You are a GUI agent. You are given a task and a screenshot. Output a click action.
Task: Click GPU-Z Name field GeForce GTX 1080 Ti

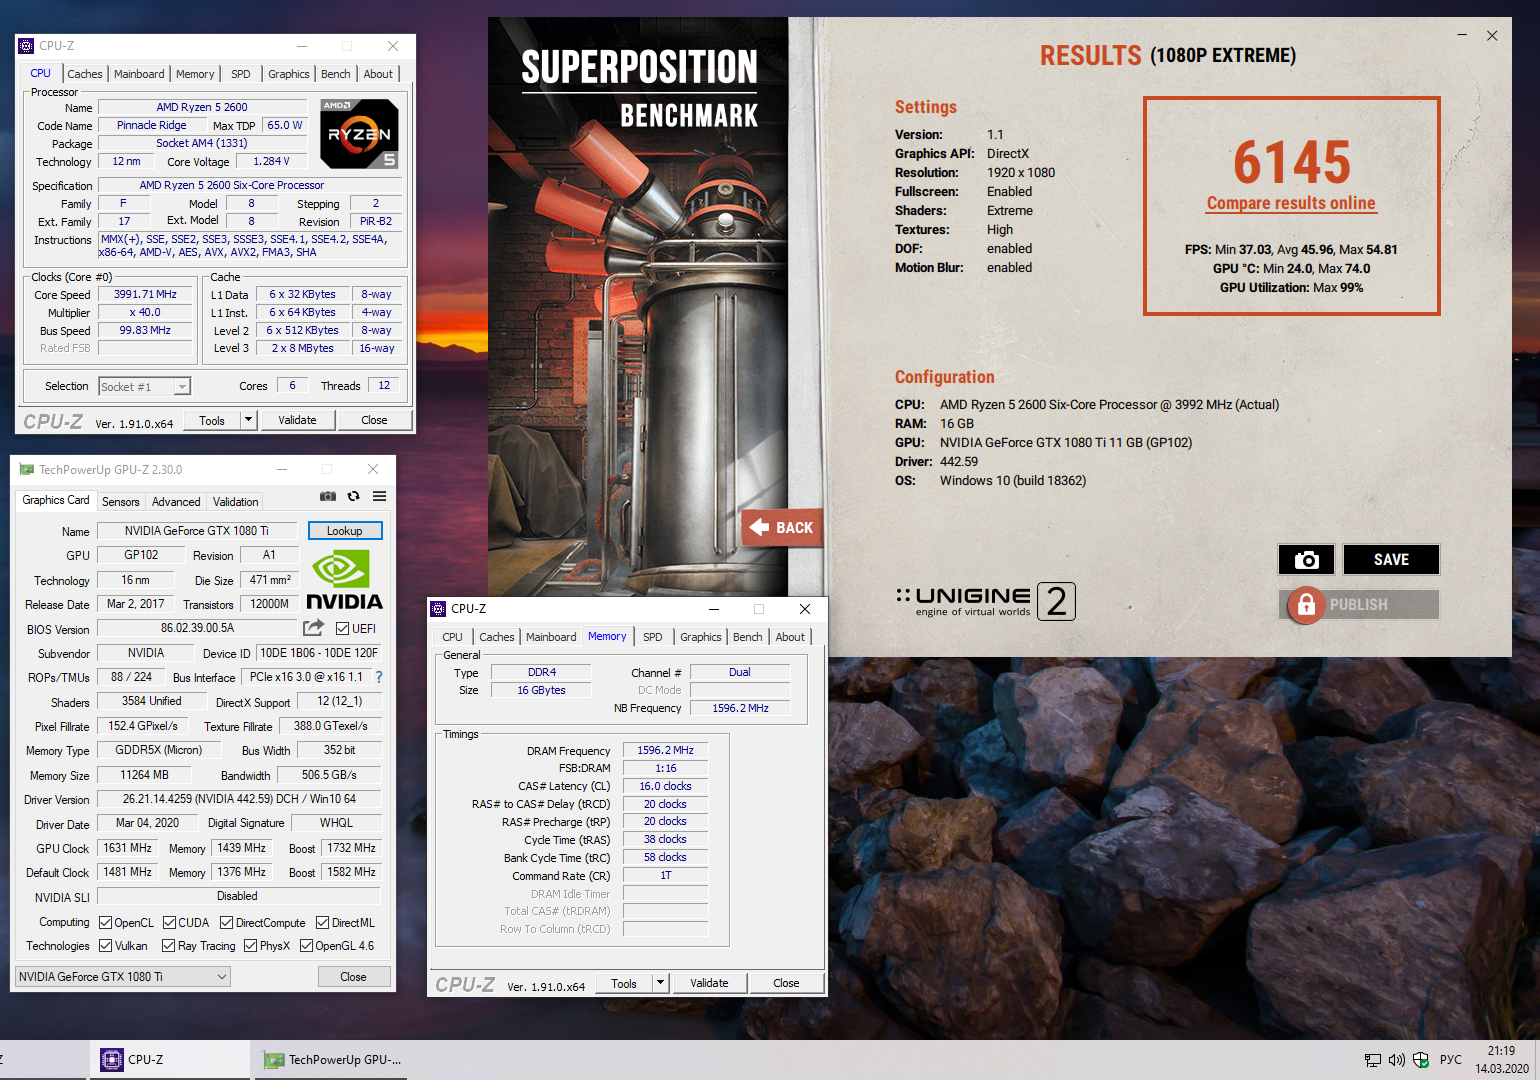197,531
